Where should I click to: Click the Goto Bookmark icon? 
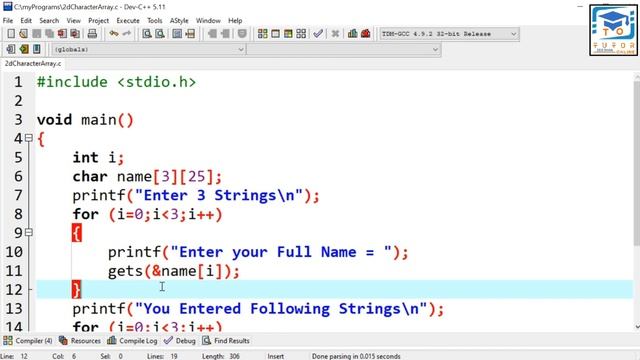[x=37, y=49]
